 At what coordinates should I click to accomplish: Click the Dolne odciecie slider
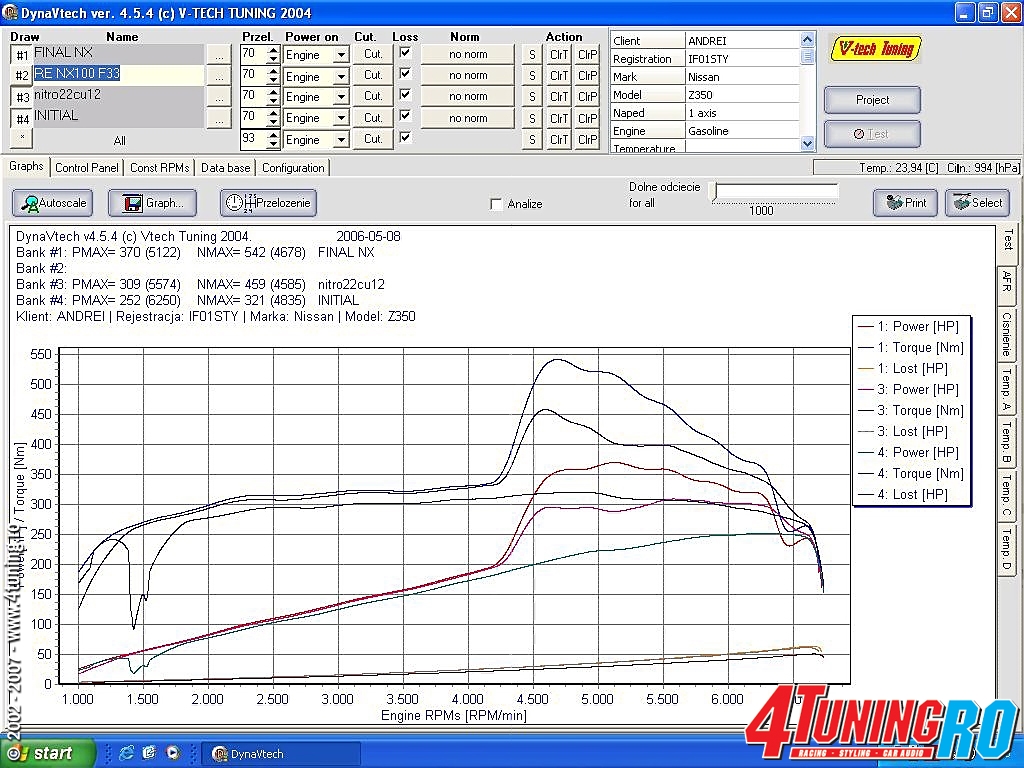(x=775, y=192)
